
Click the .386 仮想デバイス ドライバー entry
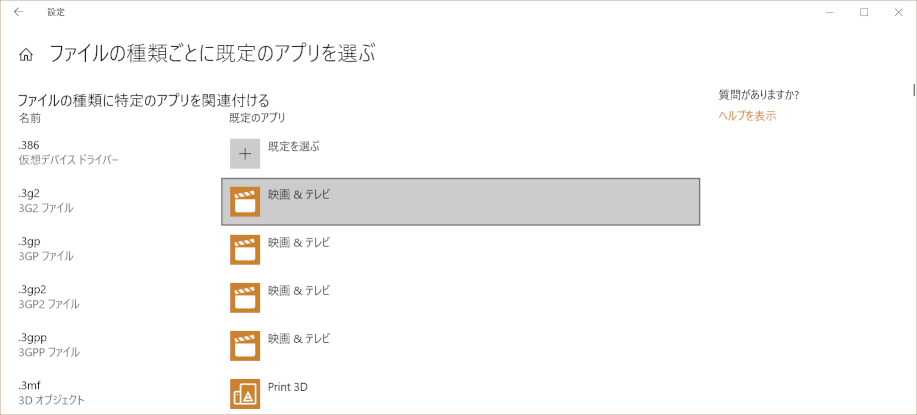click(x=68, y=153)
